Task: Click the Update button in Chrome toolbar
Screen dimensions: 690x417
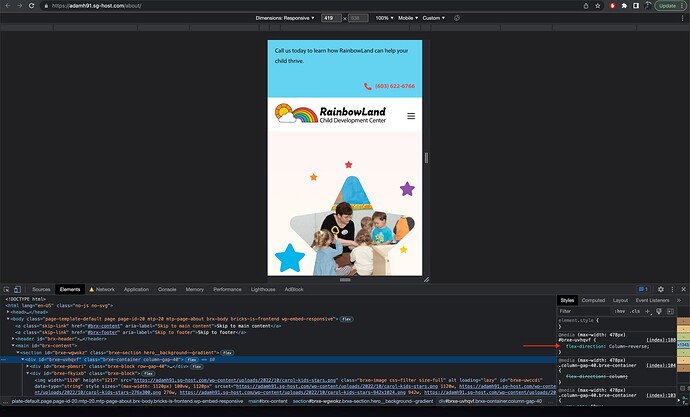Action: coord(670,6)
